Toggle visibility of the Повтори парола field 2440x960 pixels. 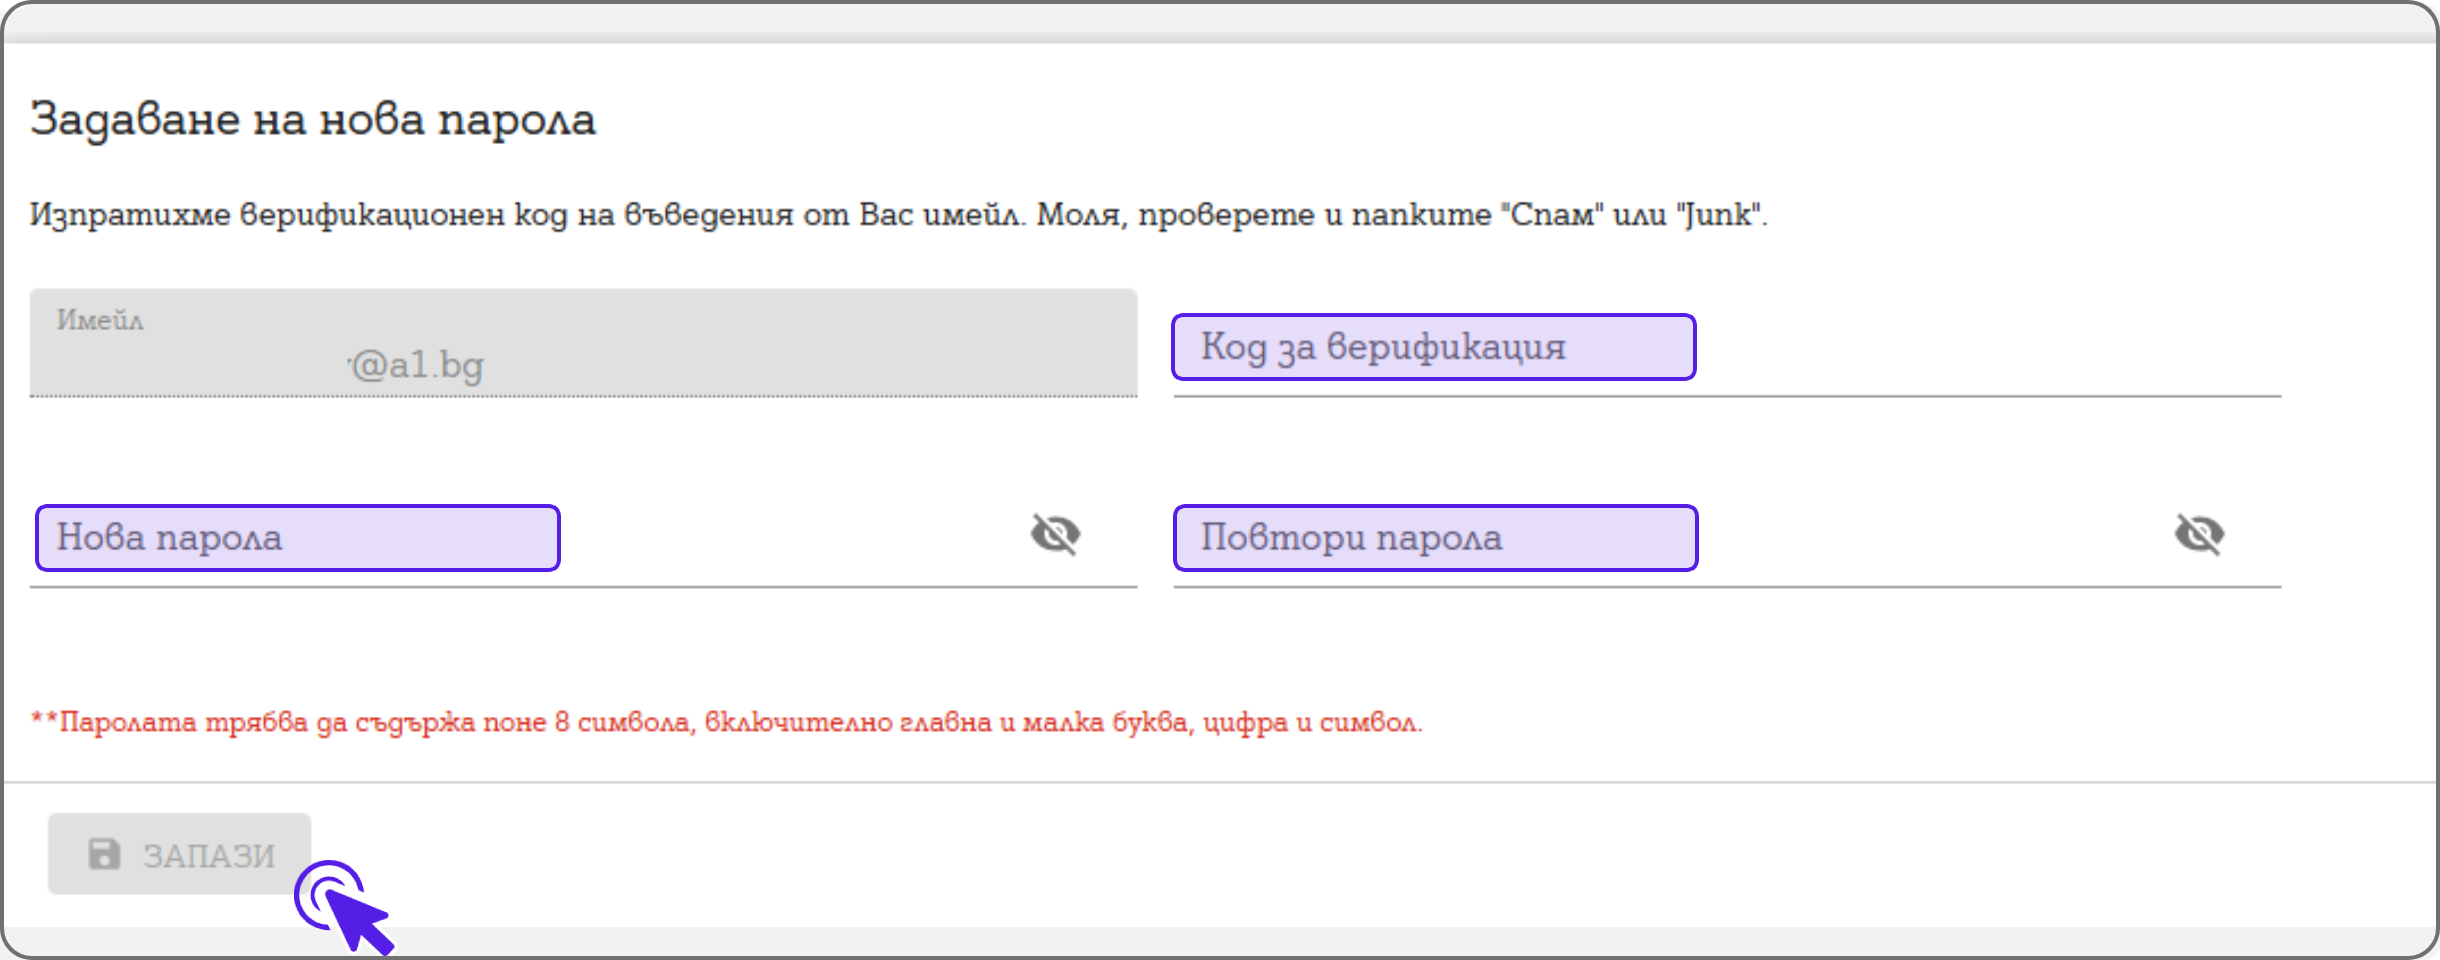(x=2199, y=535)
